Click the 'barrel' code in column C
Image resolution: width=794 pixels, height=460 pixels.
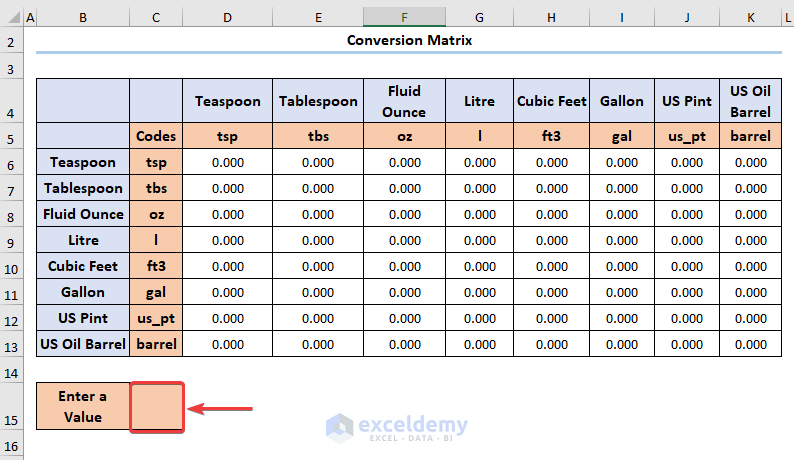pyautogui.click(x=156, y=344)
